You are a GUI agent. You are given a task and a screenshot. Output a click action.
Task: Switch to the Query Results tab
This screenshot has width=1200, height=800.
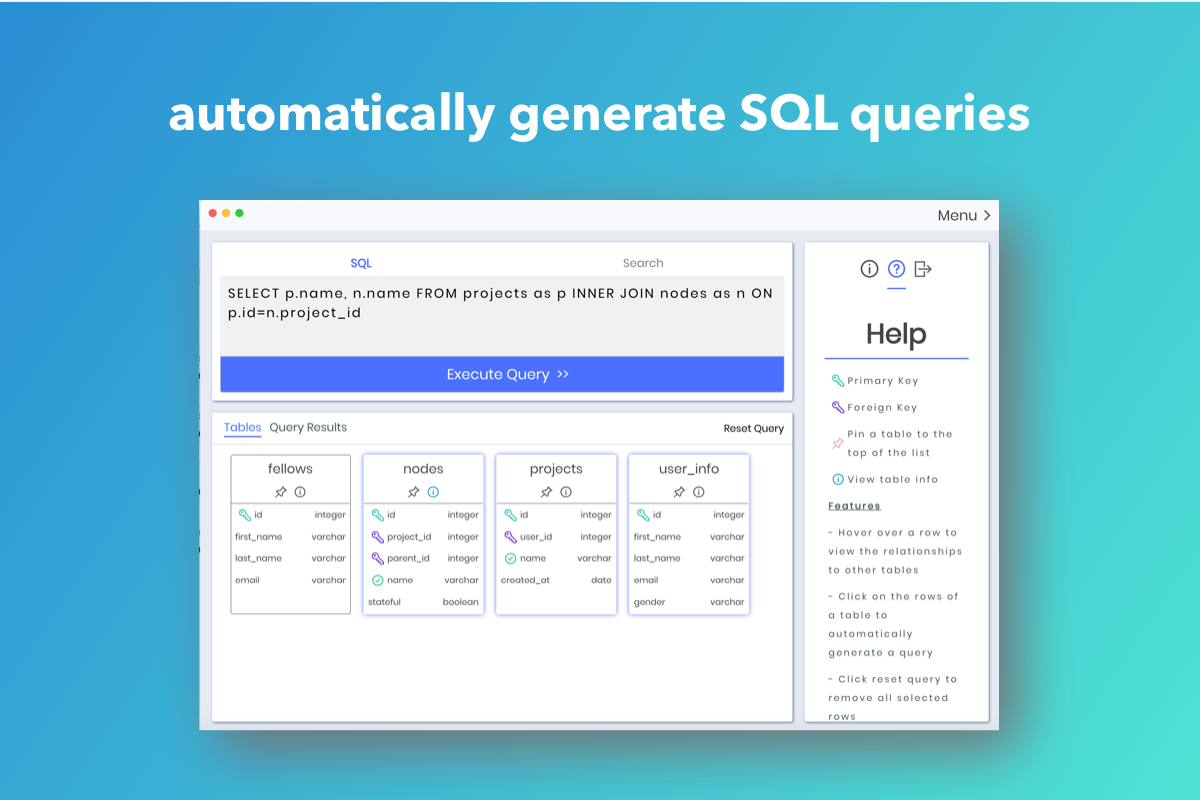coord(307,427)
